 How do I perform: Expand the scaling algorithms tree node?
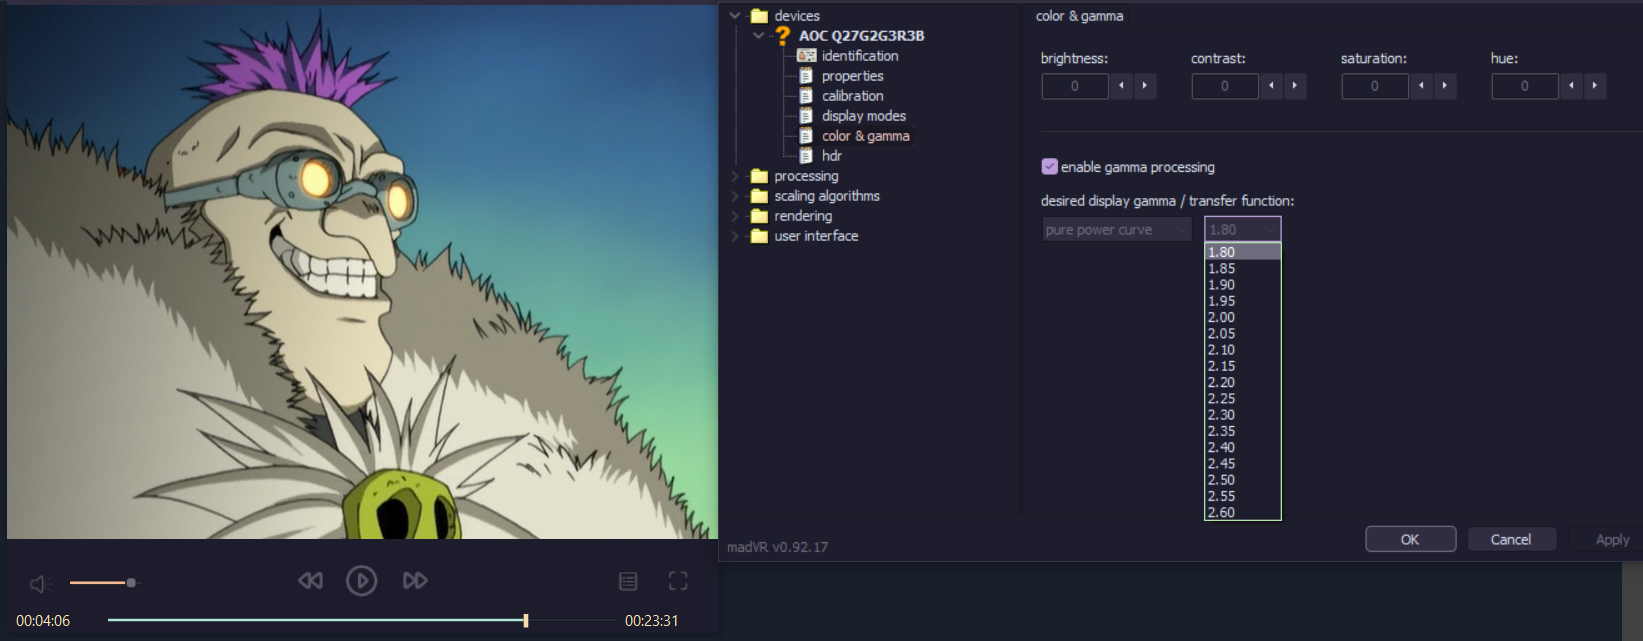[x=735, y=196]
